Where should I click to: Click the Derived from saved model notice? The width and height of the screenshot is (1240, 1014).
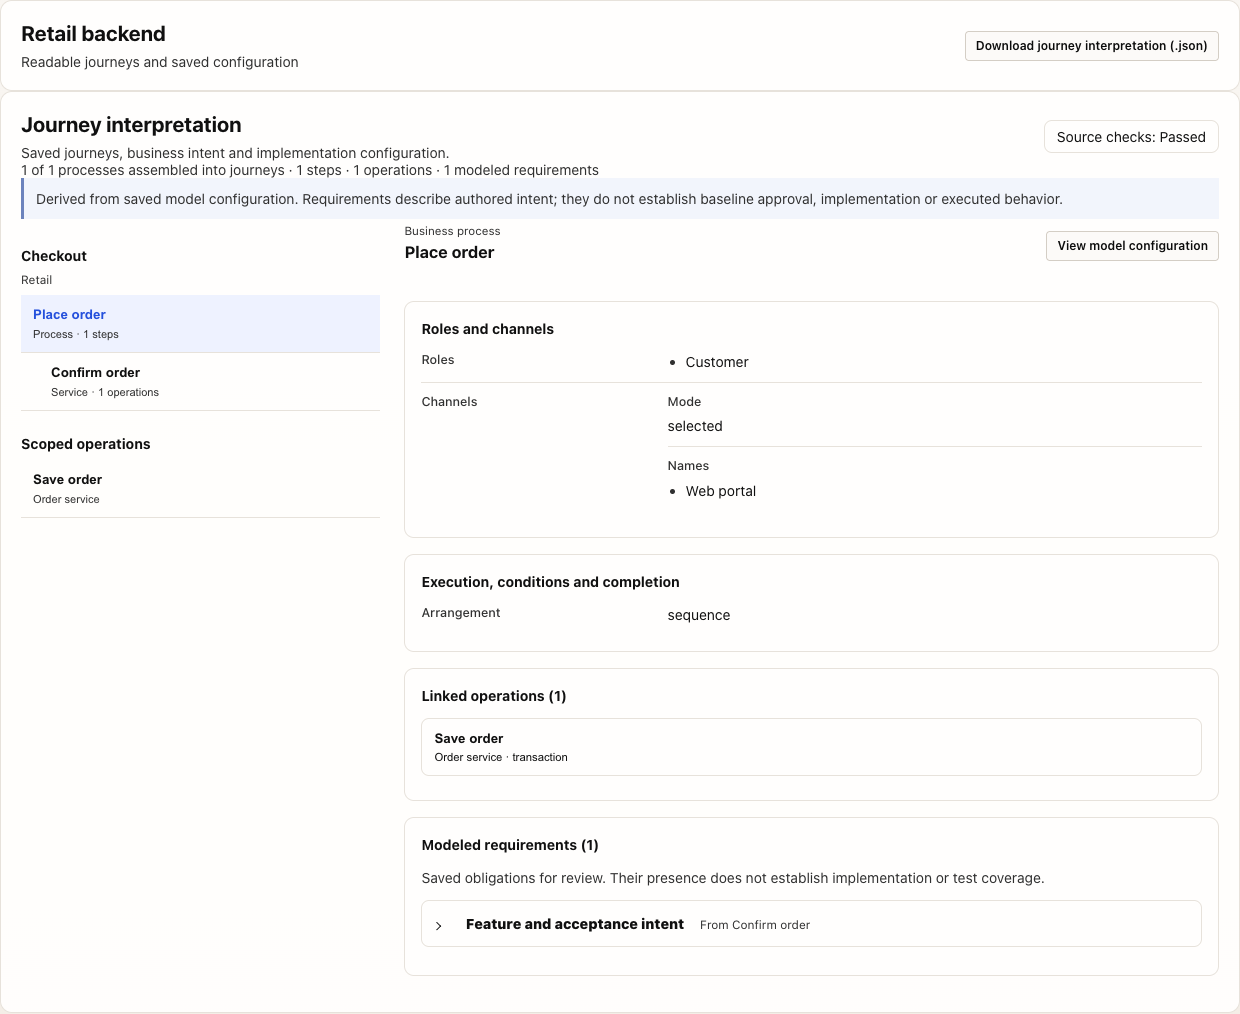pyautogui.click(x=620, y=199)
